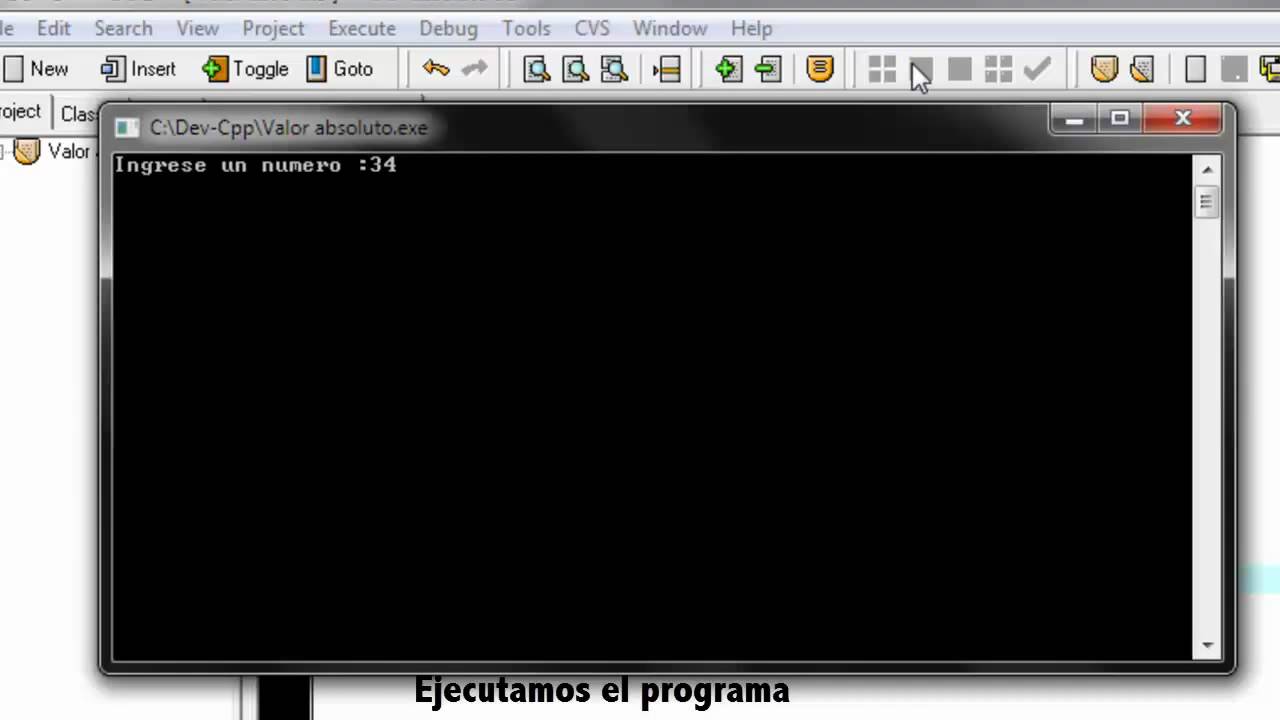Viewport: 1280px width, 720px height.
Task: Click the Rebuild All icon
Action: click(998, 68)
